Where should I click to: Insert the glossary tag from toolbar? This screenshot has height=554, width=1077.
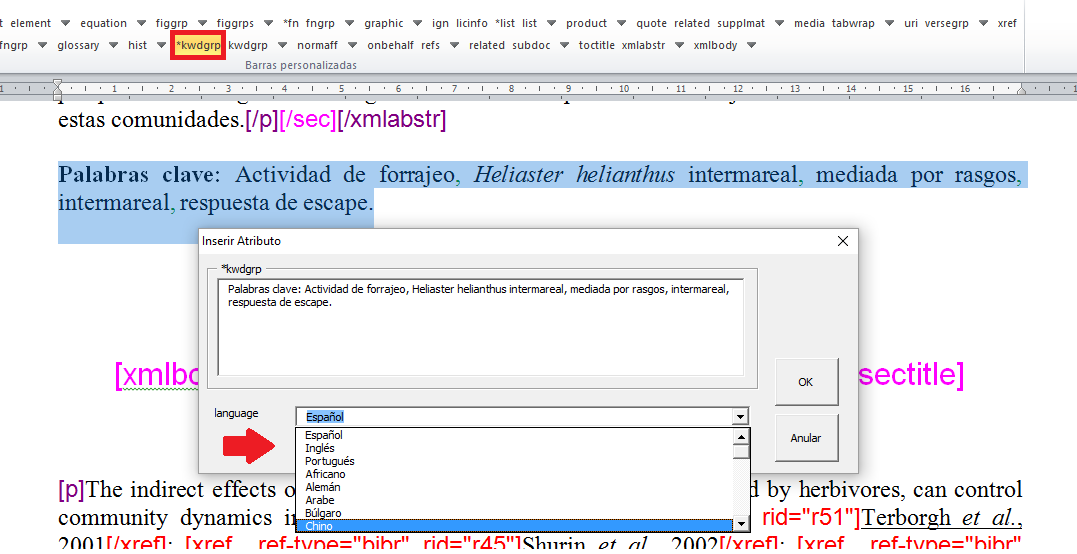78,45
